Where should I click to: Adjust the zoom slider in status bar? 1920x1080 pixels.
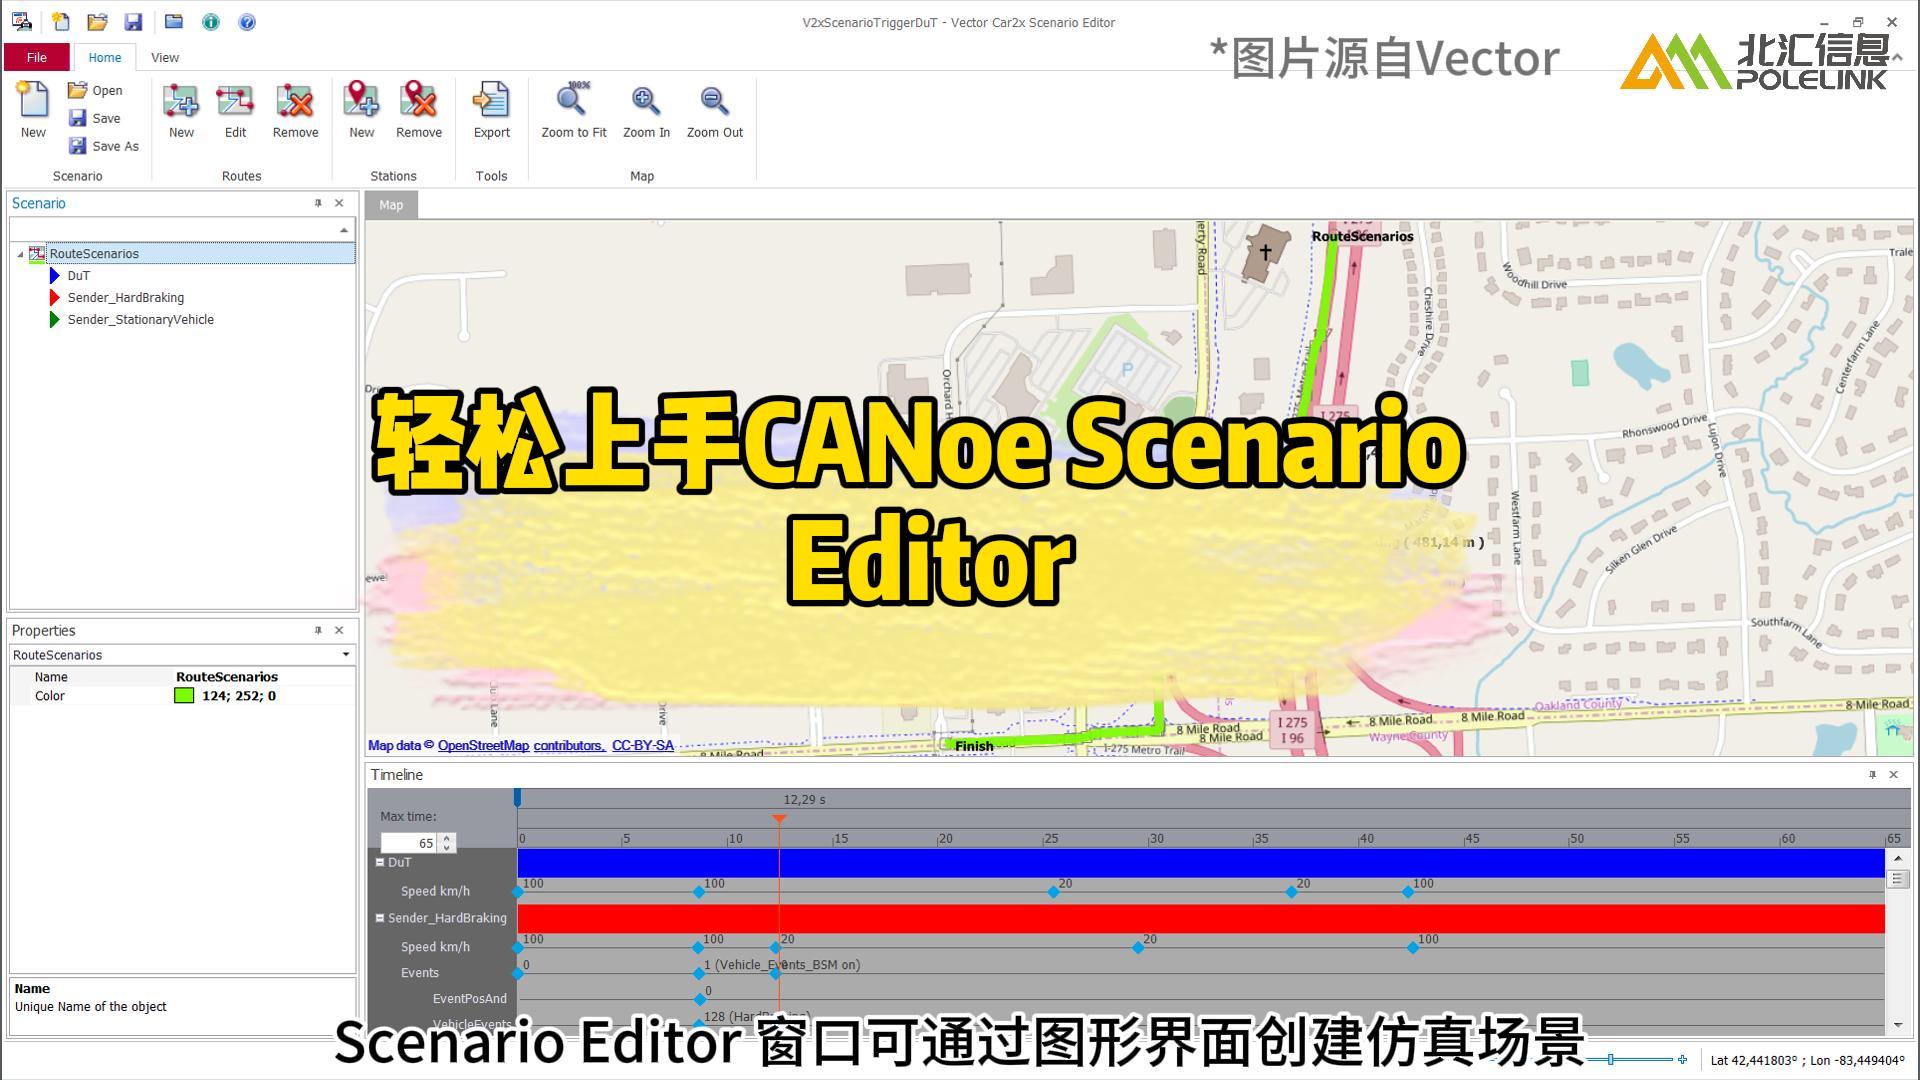click(1610, 1060)
